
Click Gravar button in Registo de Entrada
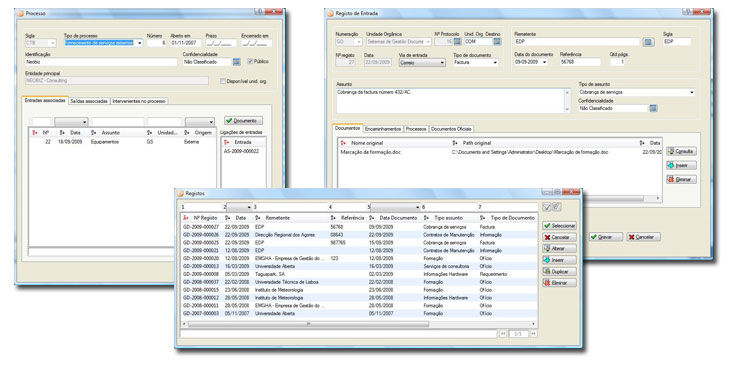click(605, 237)
